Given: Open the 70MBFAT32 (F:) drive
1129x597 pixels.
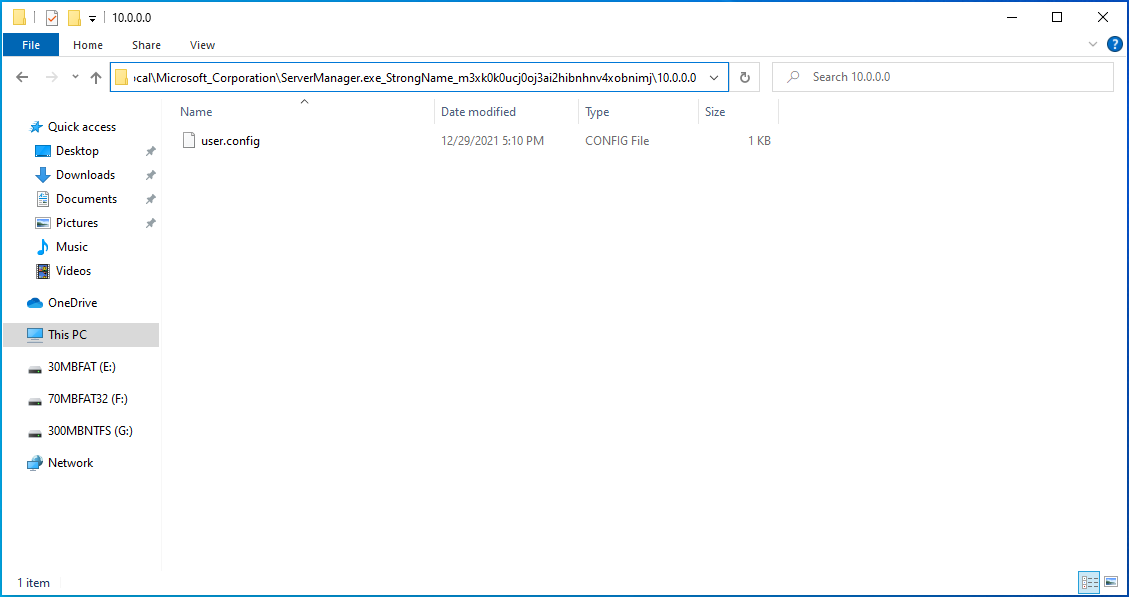Looking at the screenshot, I should (88, 398).
